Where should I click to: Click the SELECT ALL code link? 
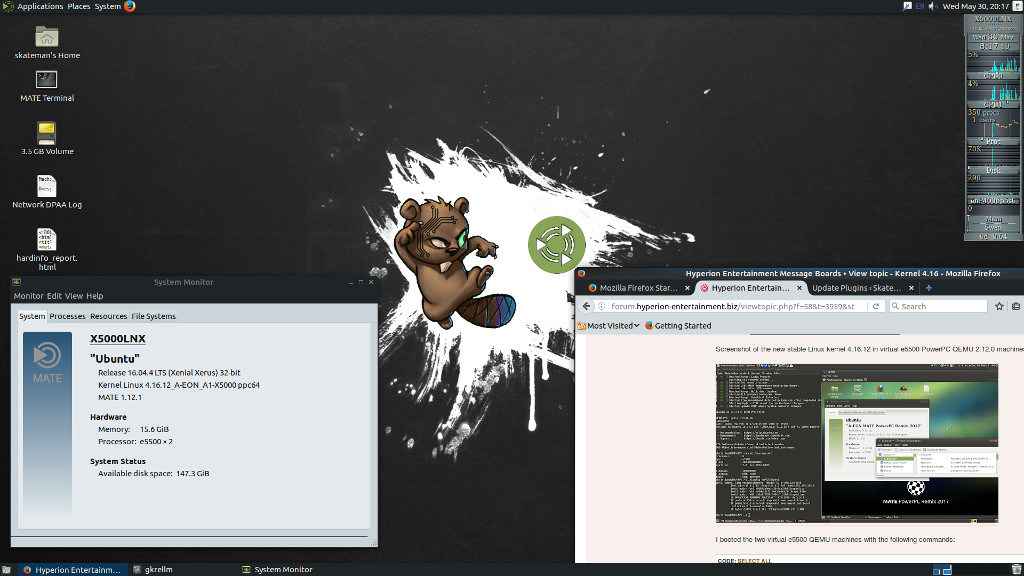point(754,560)
